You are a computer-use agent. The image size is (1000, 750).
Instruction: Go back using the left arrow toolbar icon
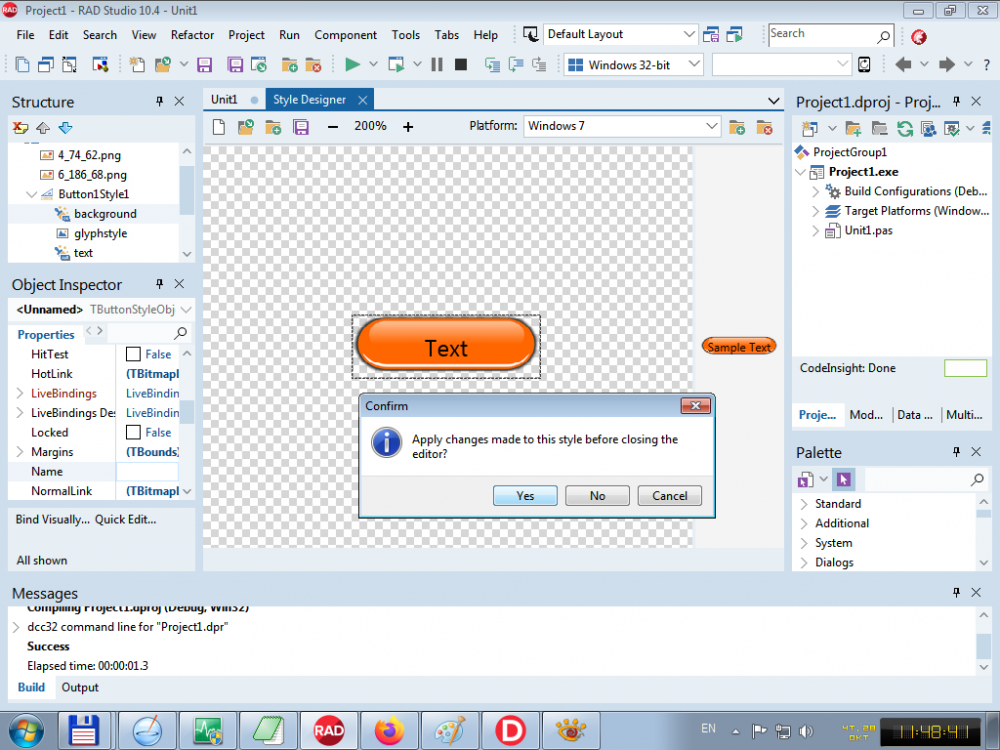click(903, 64)
